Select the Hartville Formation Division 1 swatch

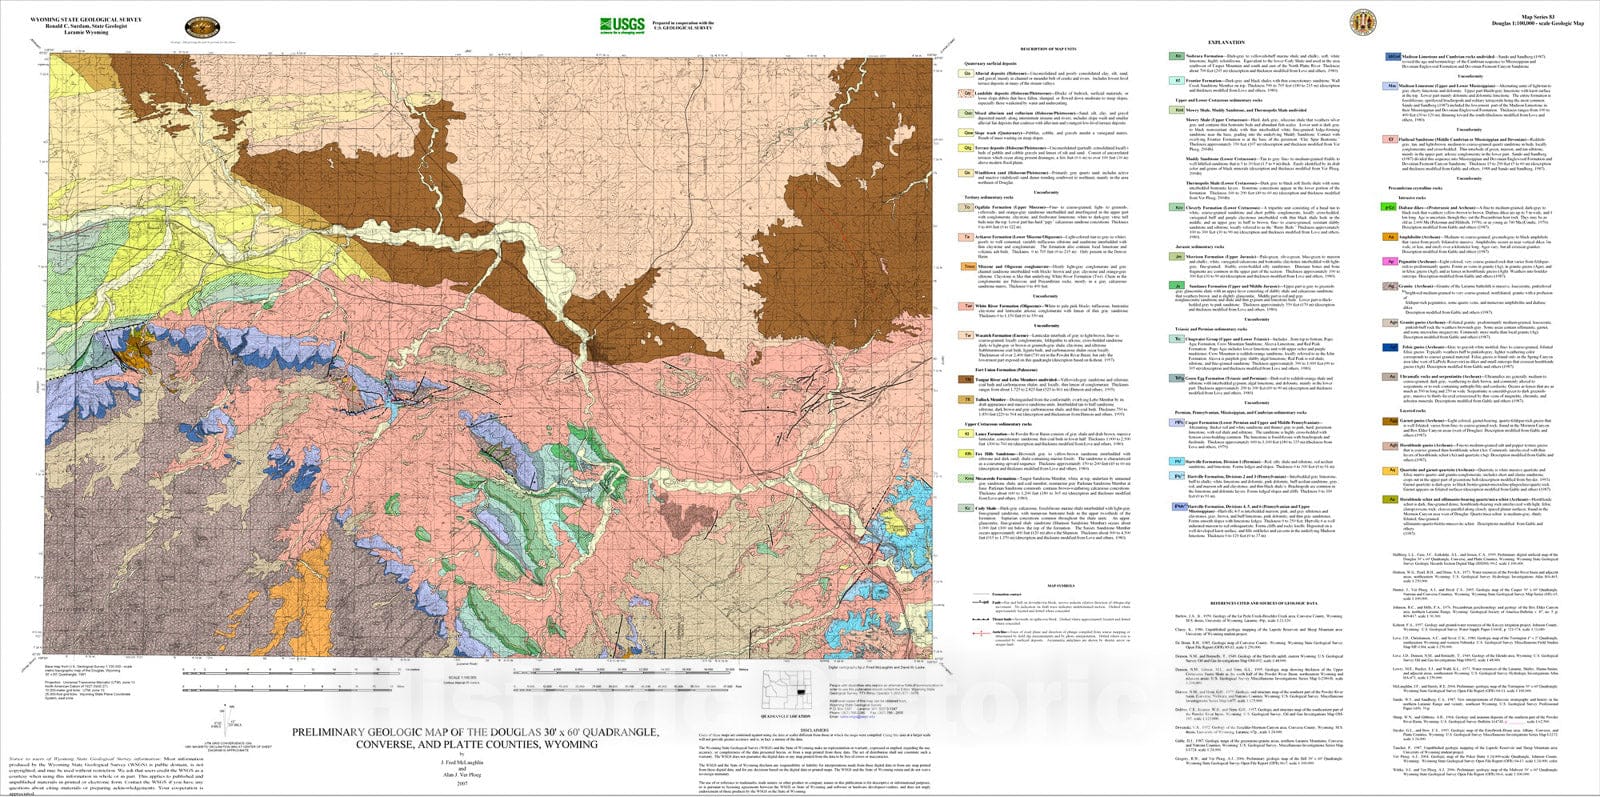(x=1179, y=461)
